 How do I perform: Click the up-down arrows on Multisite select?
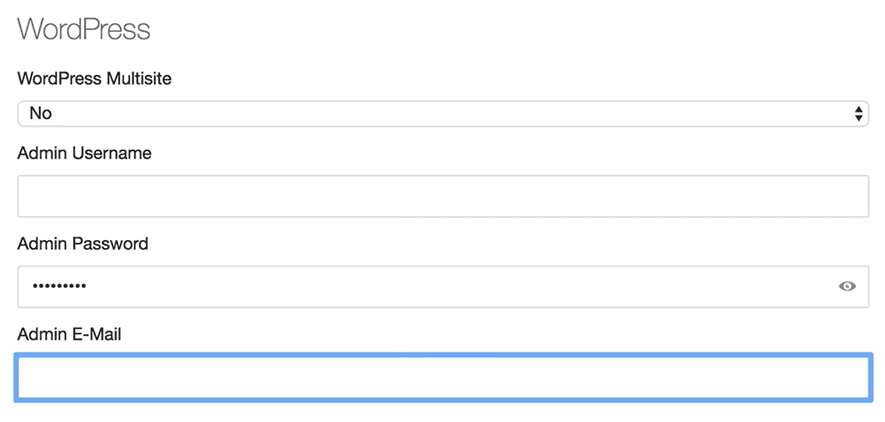(x=858, y=114)
